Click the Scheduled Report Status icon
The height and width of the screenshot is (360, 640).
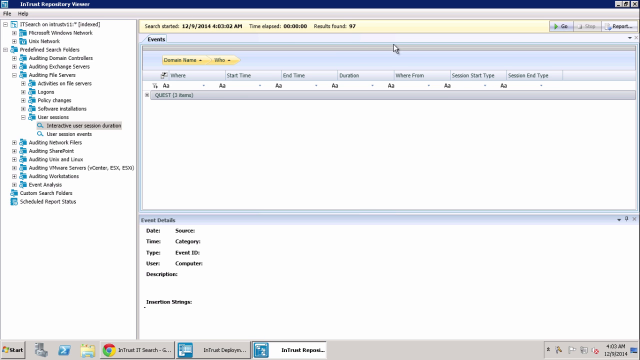coord(14,202)
